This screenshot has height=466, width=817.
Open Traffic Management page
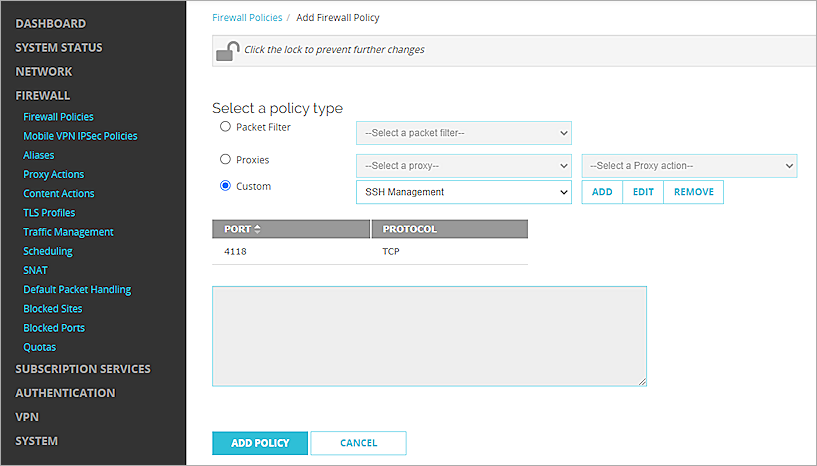coord(68,232)
